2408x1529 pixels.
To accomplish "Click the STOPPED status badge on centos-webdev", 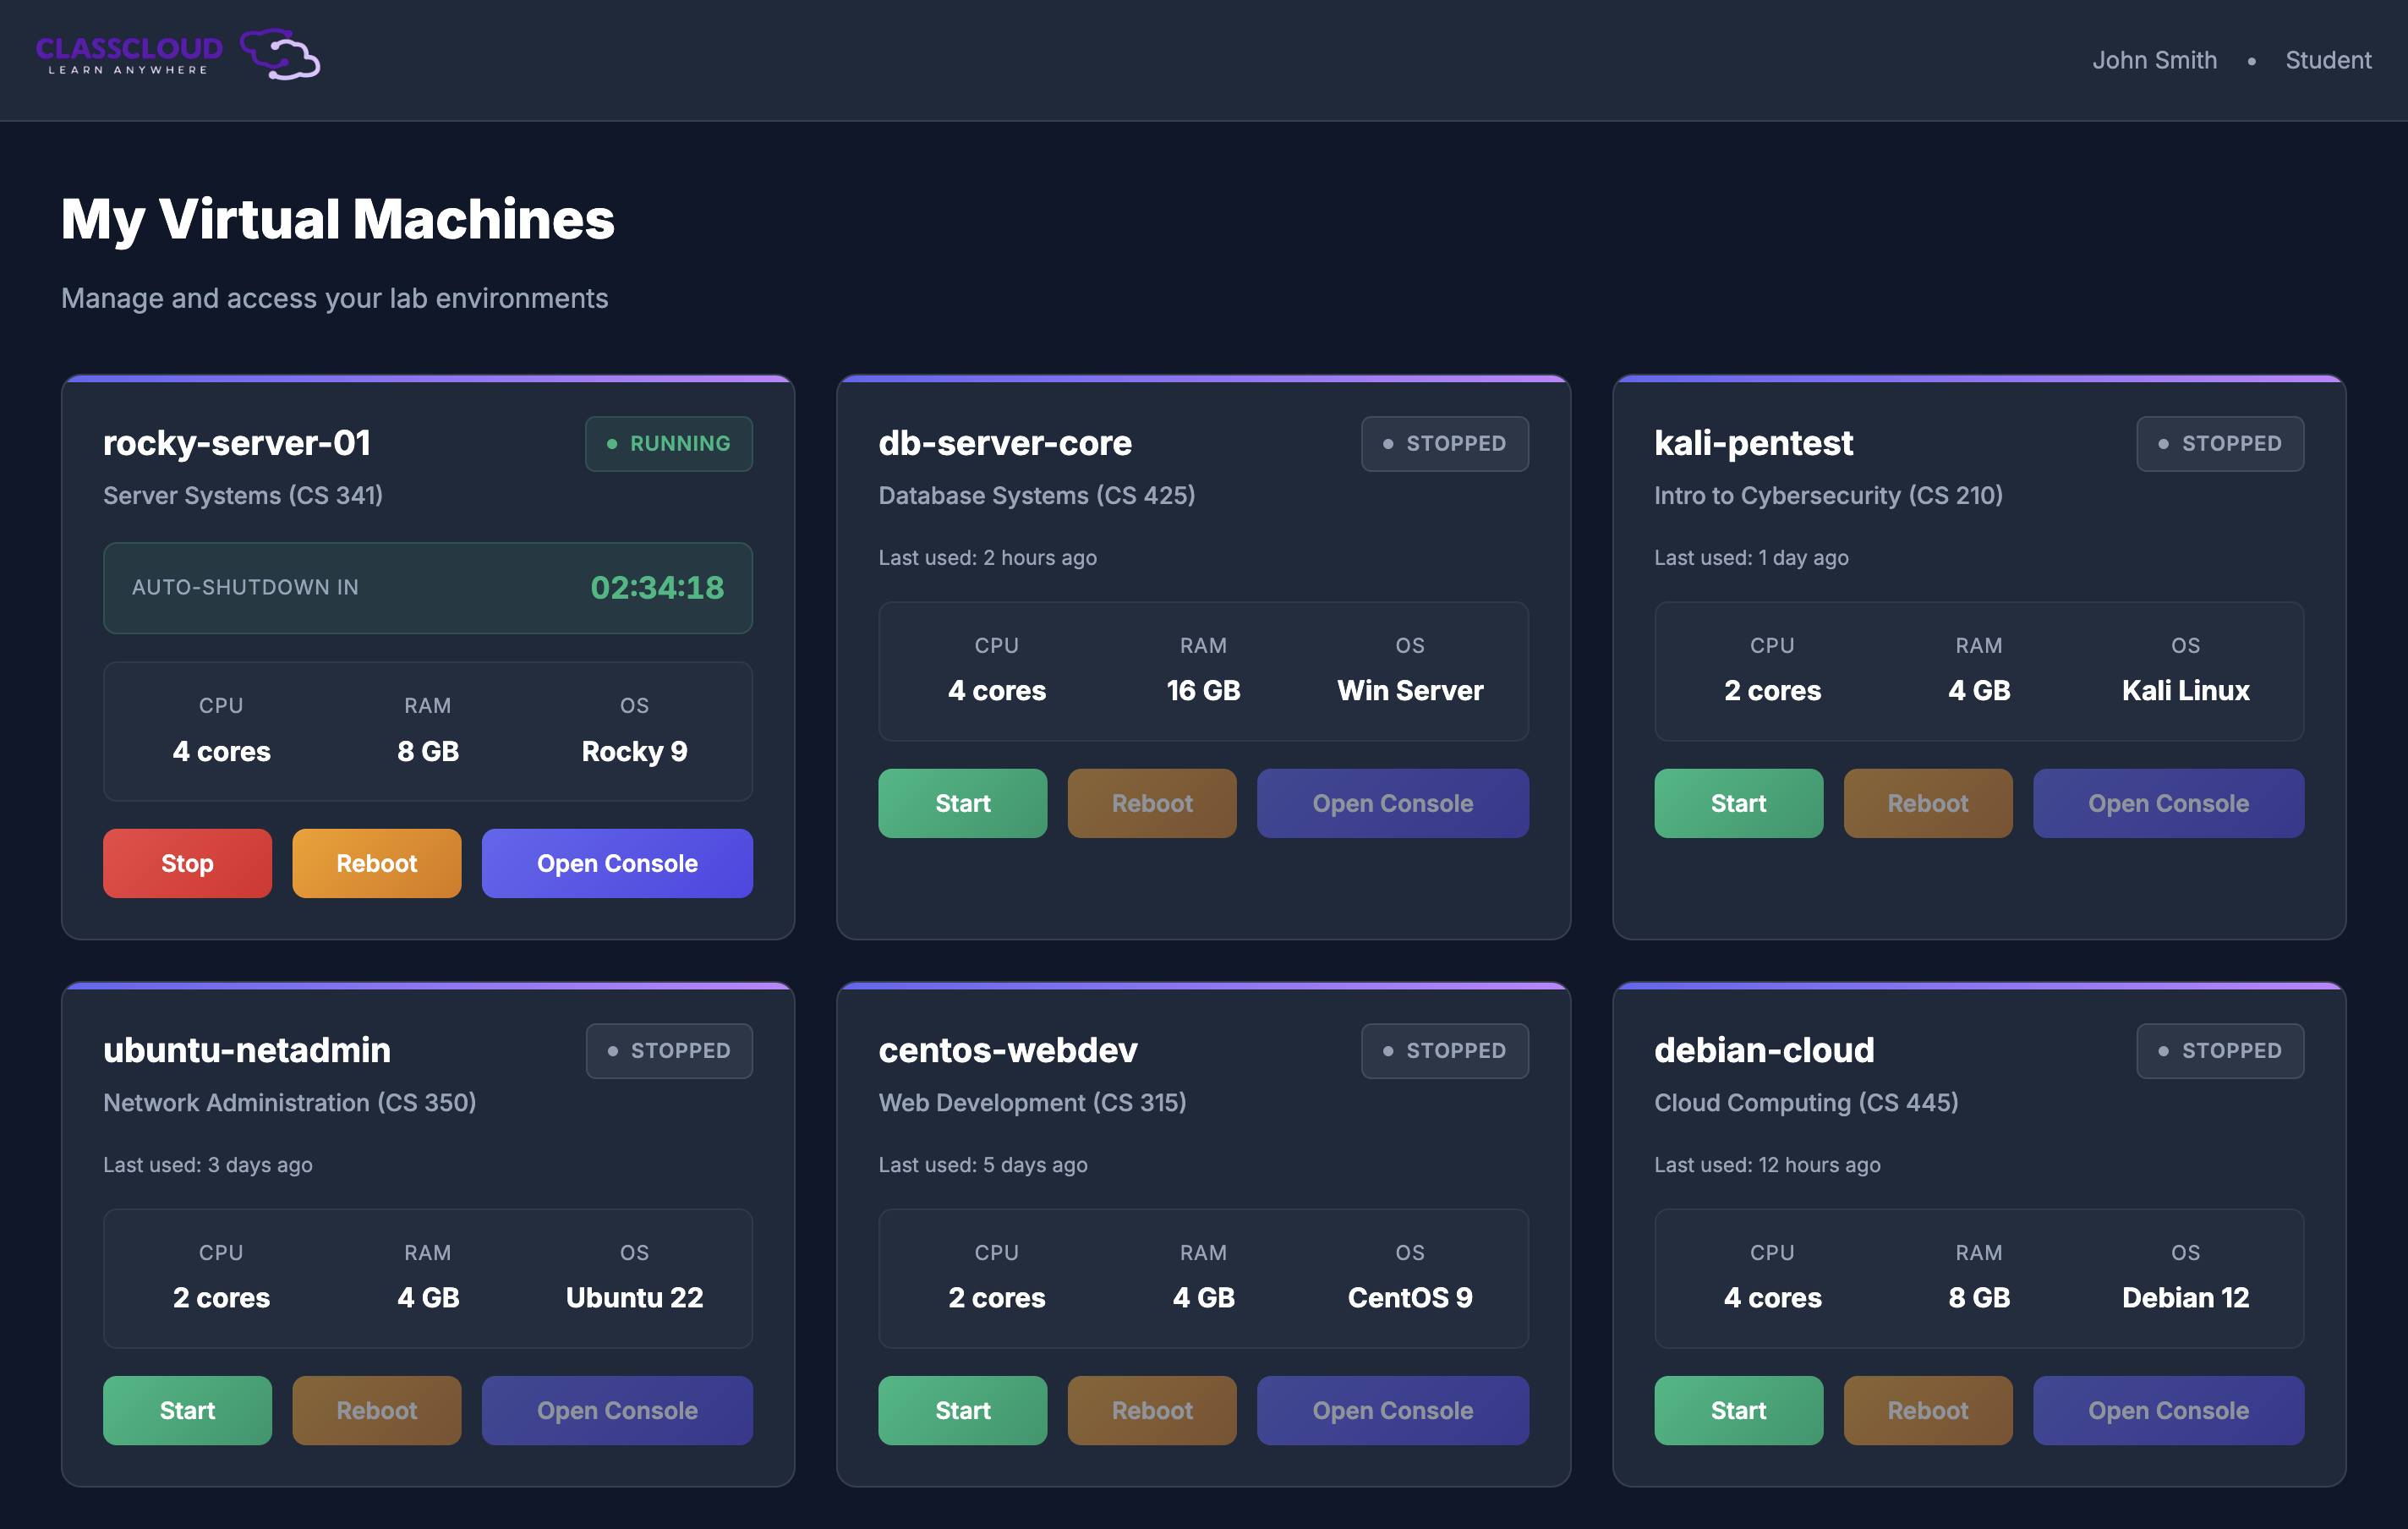I will 1445,1050.
